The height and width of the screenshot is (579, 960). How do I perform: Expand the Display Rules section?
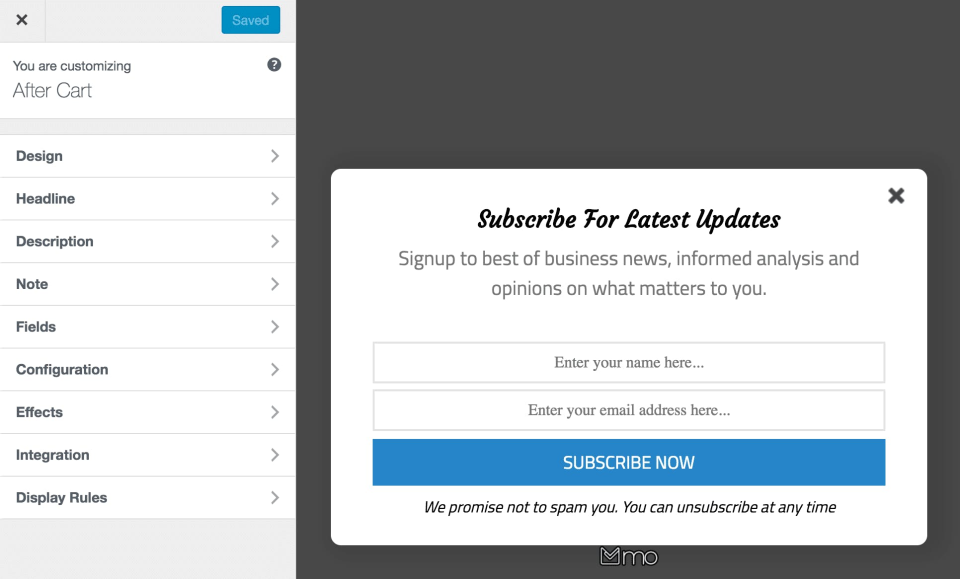pyautogui.click(x=148, y=497)
